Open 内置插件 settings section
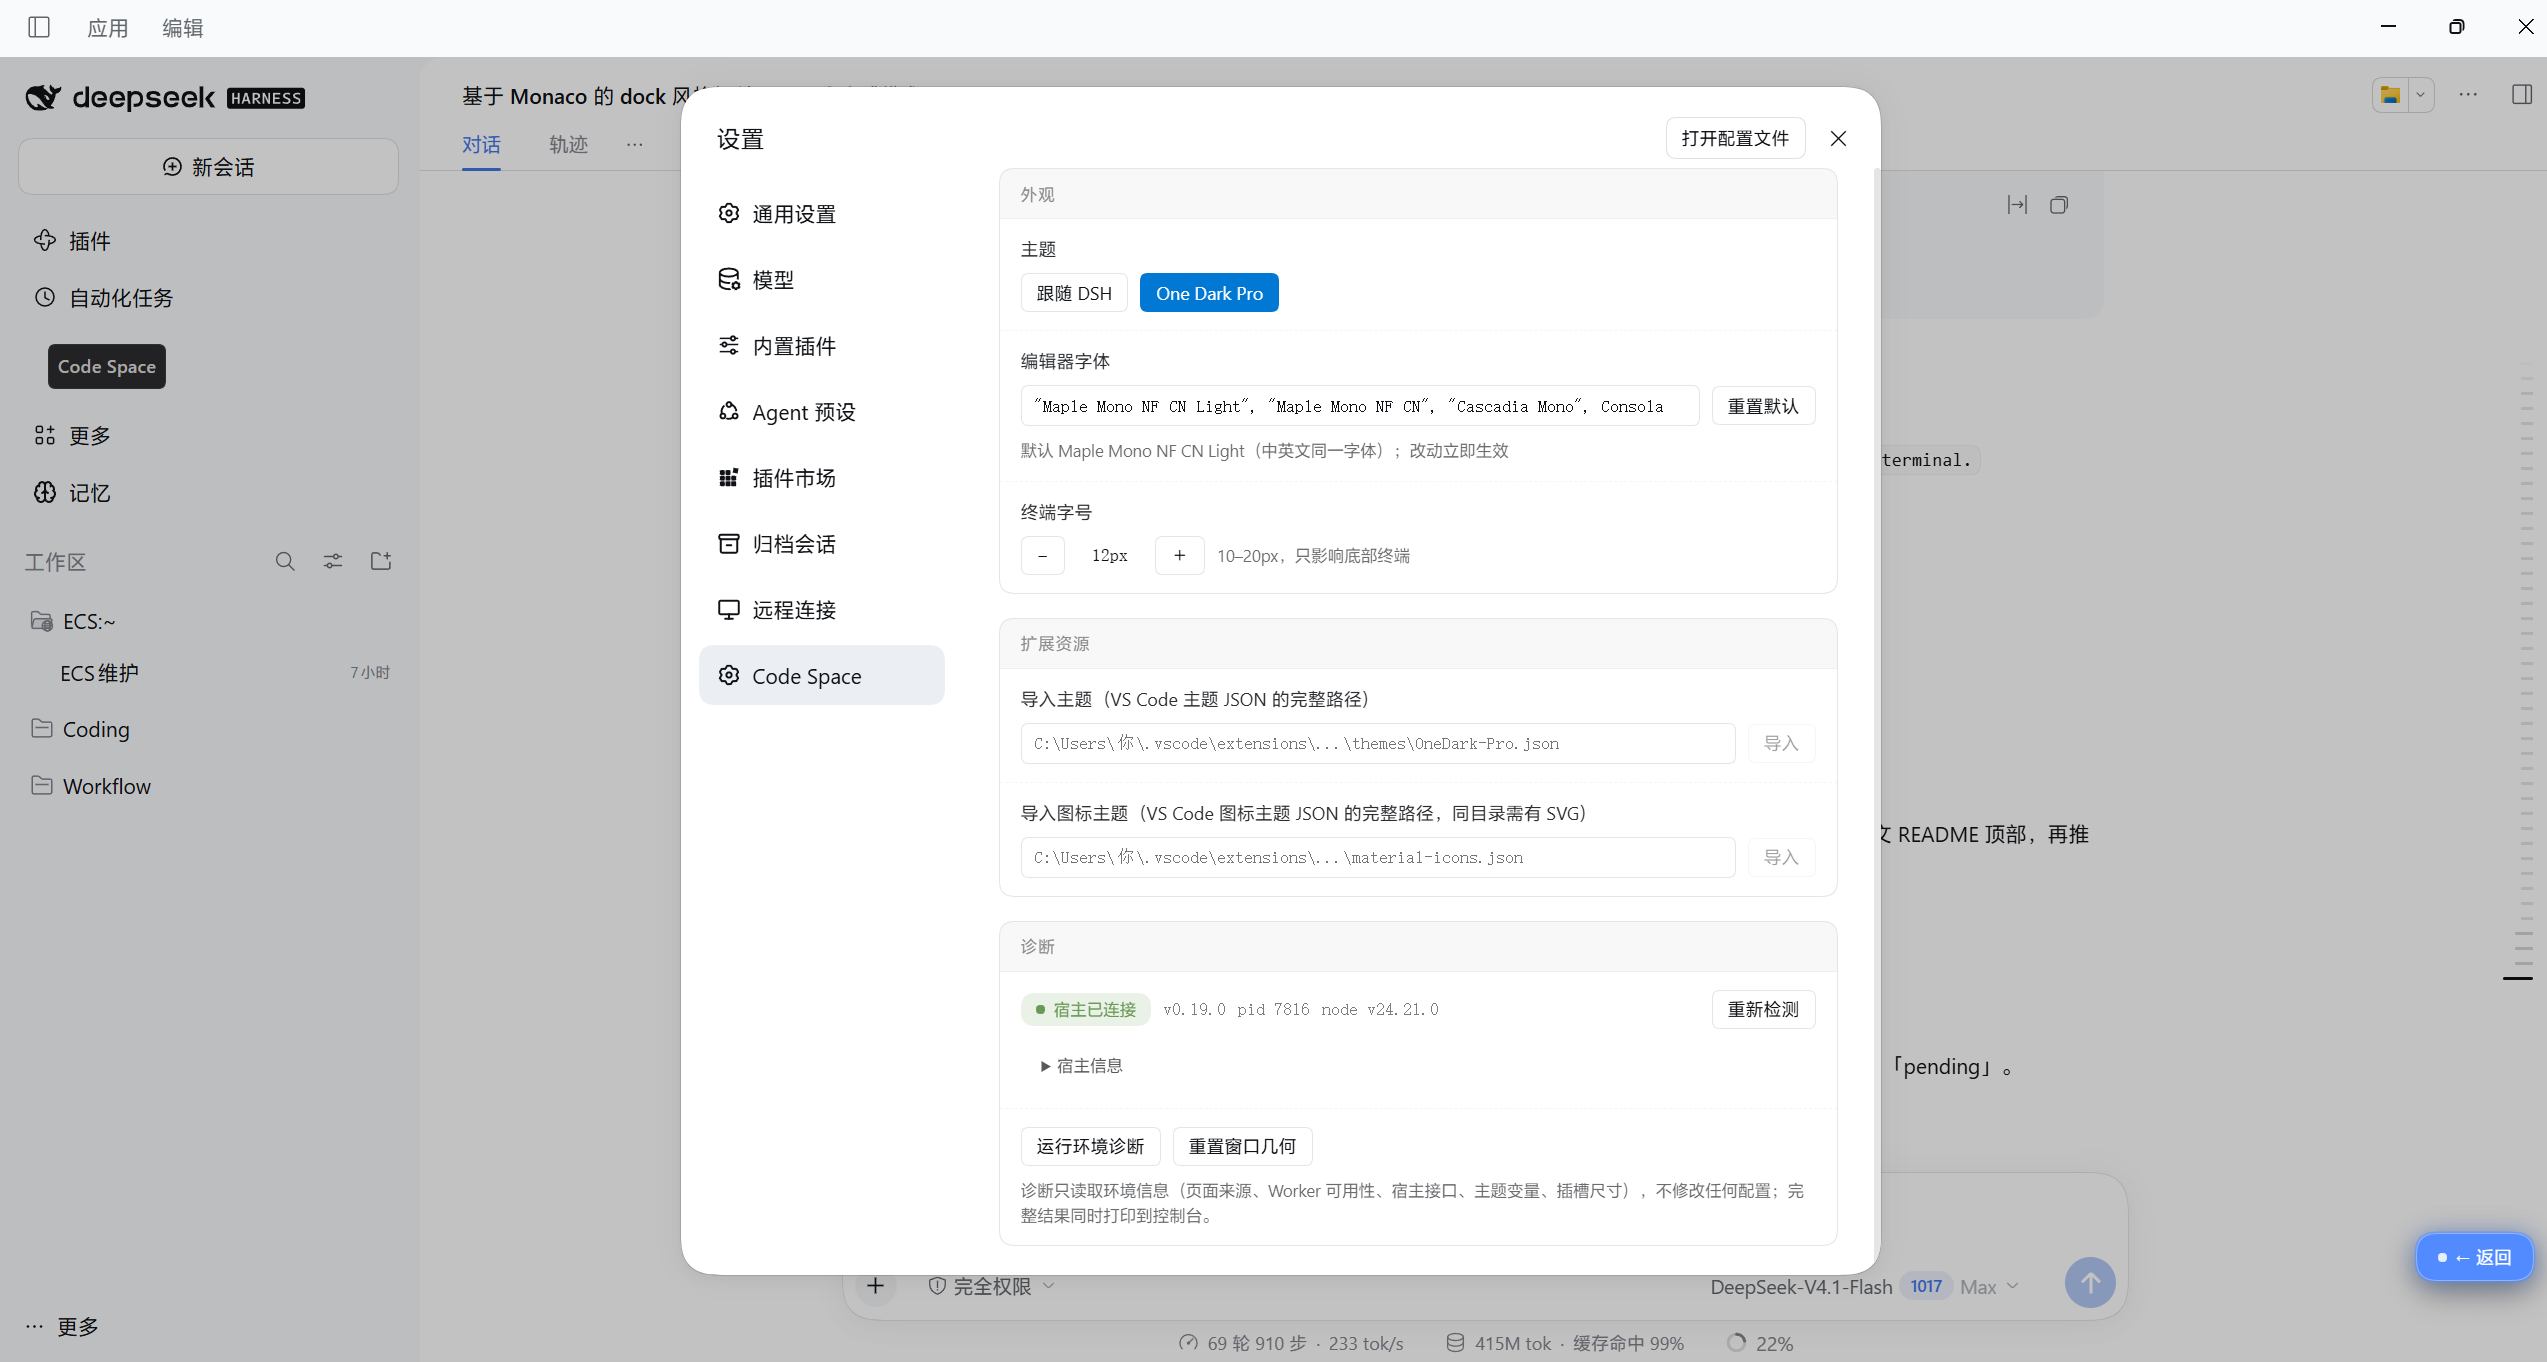 coord(821,346)
